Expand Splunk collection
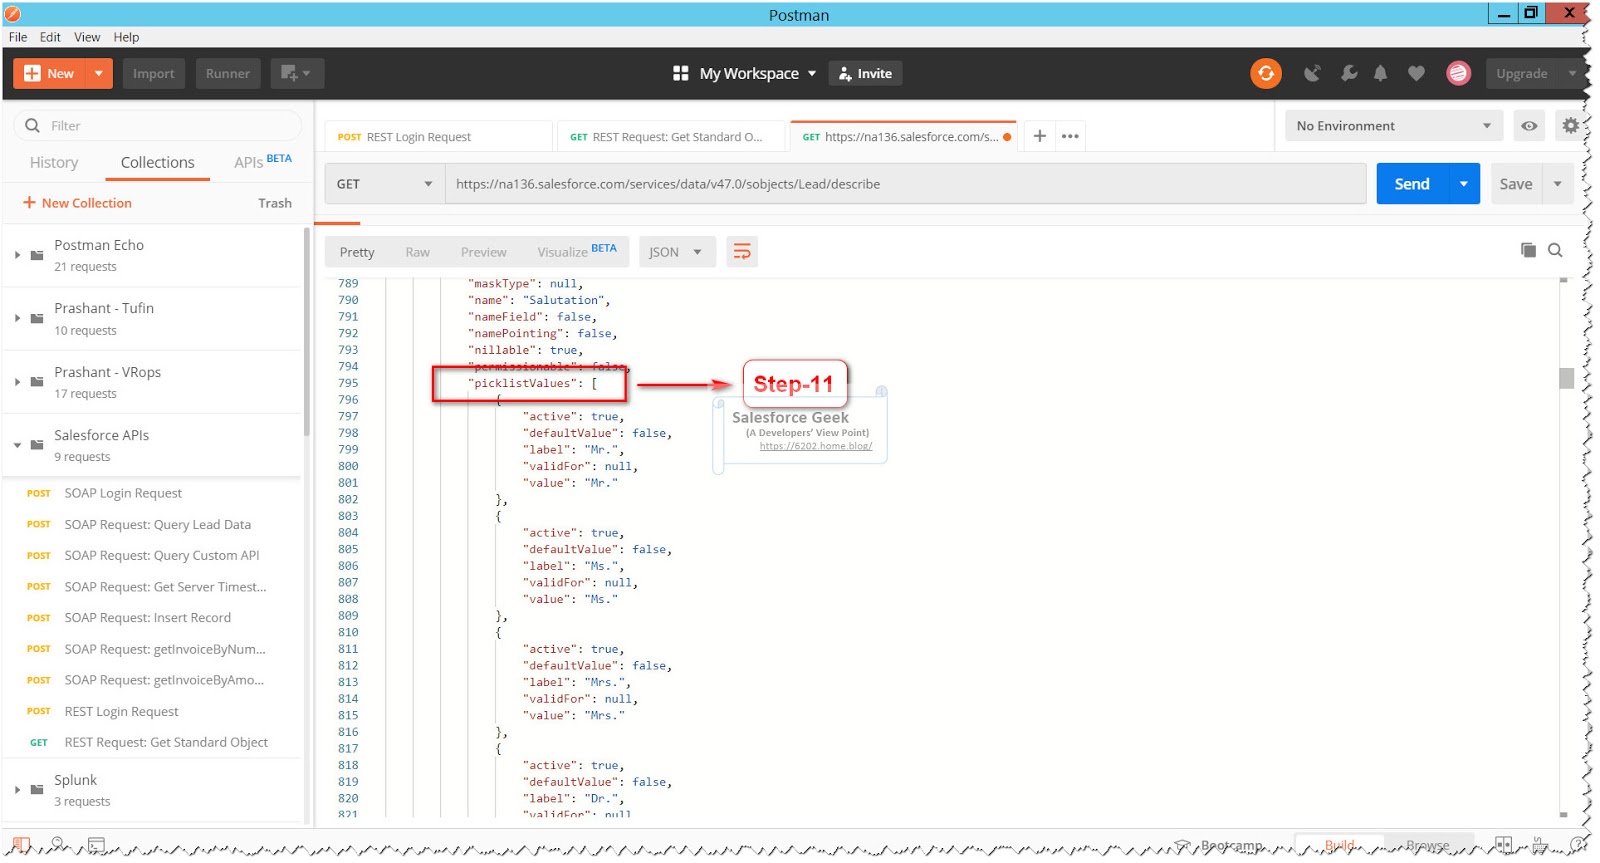1600x863 pixels. (17, 789)
